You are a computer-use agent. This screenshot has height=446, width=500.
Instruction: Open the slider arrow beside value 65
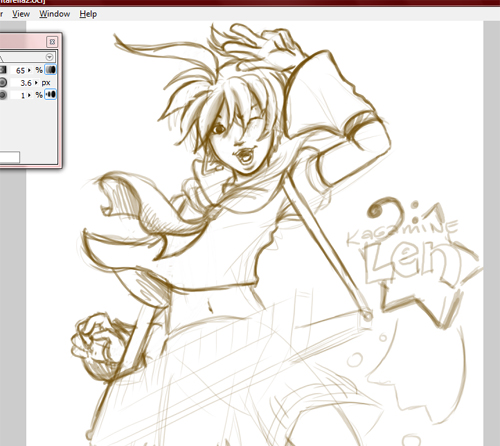point(29,70)
